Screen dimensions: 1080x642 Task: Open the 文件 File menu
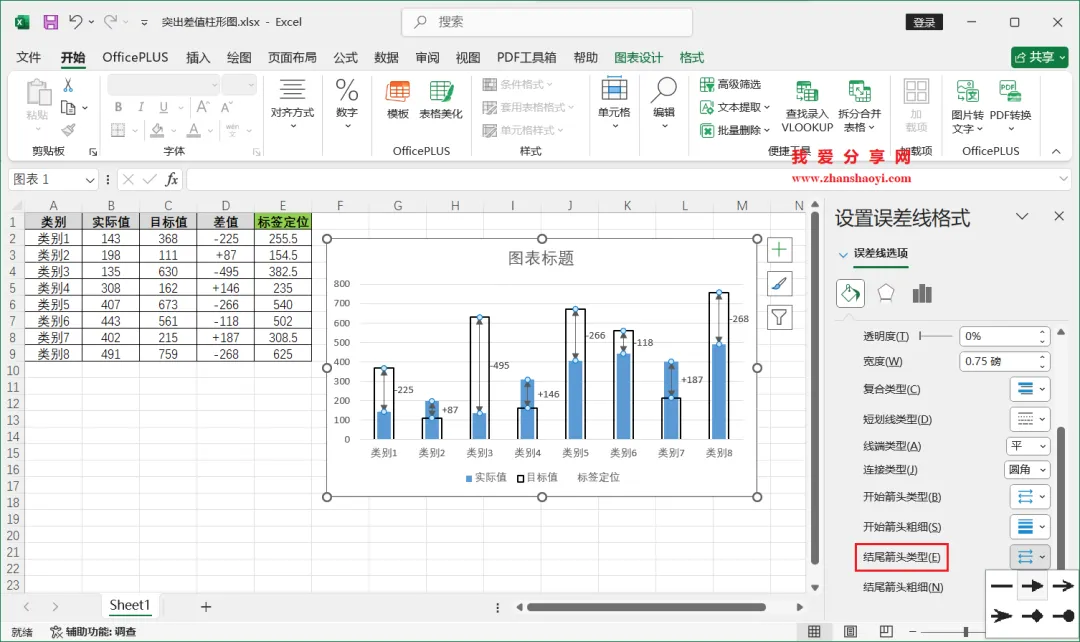[28, 57]
